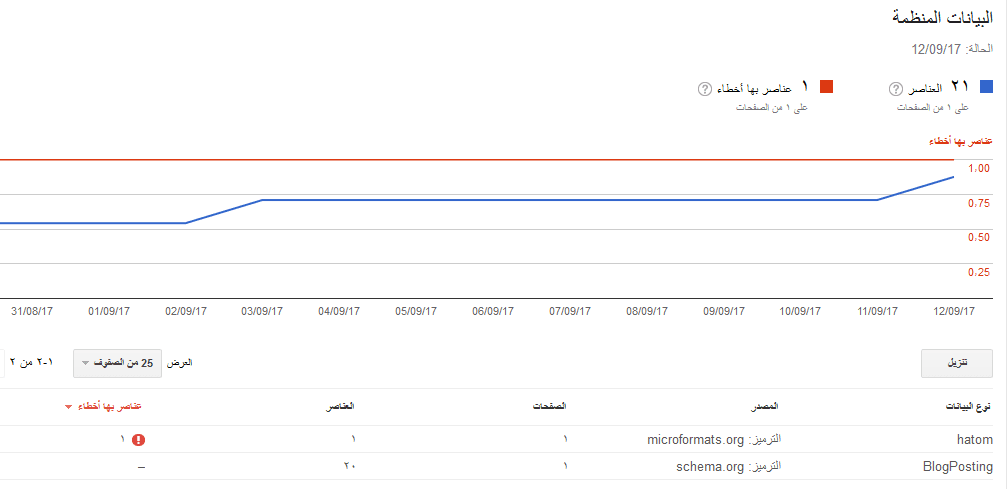Click the sort arrow on errors column header
This screenshot has width=1007, height=489.
pyautogui.click(x=68, y=408)
